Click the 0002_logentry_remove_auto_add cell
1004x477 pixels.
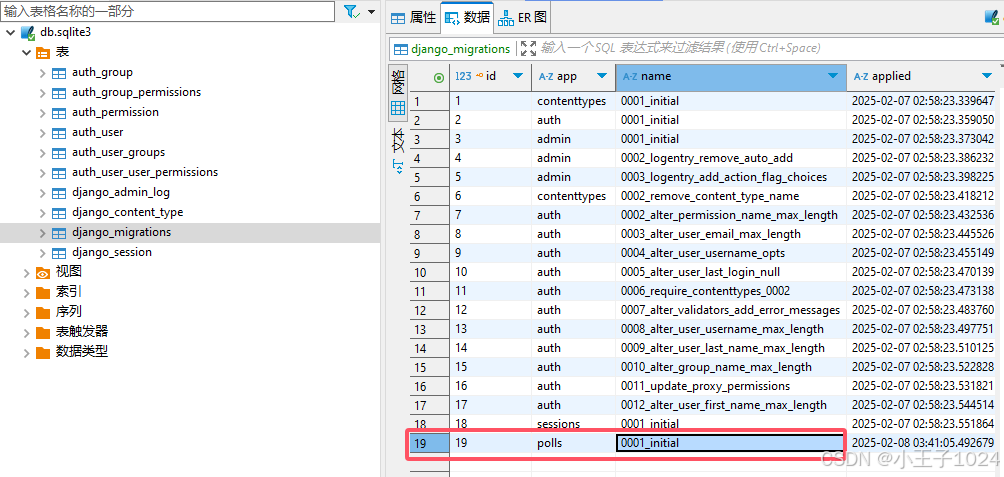pyautogui.click(x=731, y=158)
